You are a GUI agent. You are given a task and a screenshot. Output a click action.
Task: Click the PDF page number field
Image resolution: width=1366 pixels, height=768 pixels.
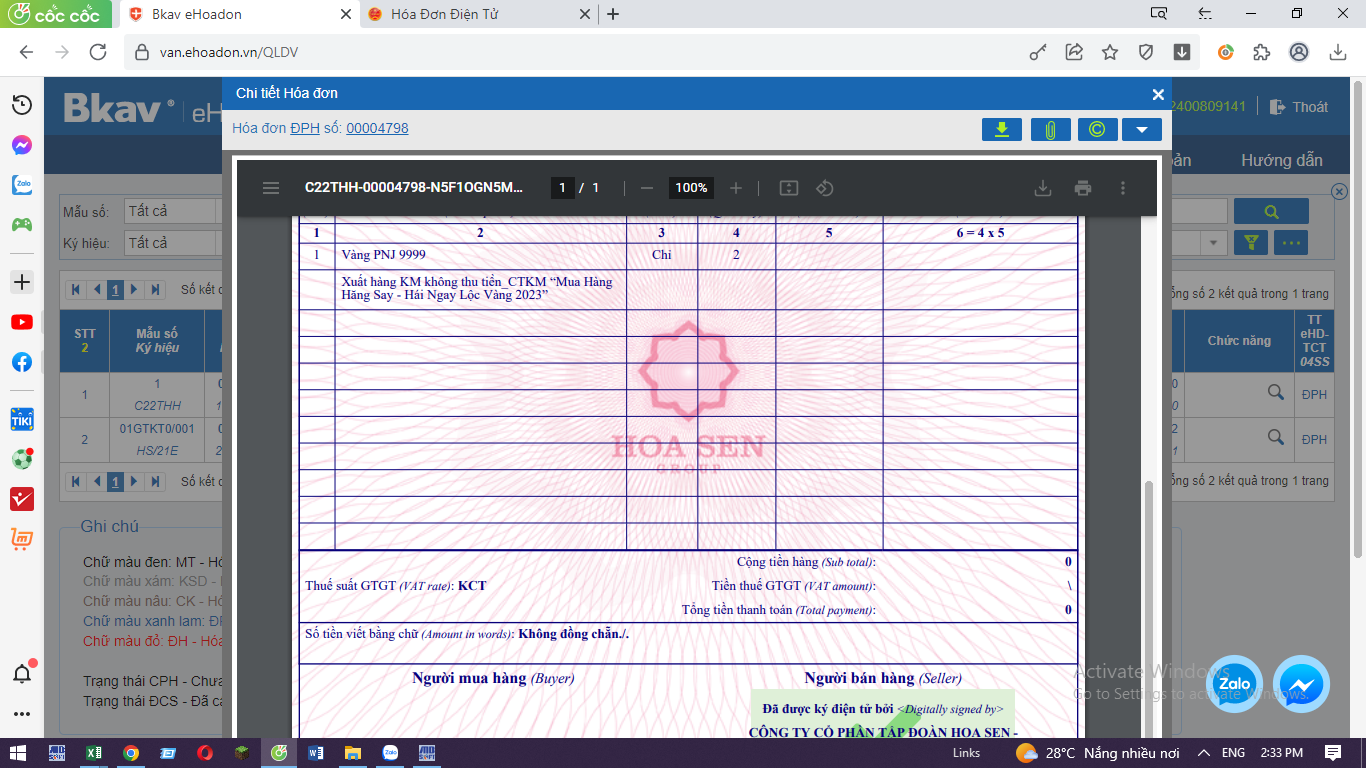(x=563, y=188)
